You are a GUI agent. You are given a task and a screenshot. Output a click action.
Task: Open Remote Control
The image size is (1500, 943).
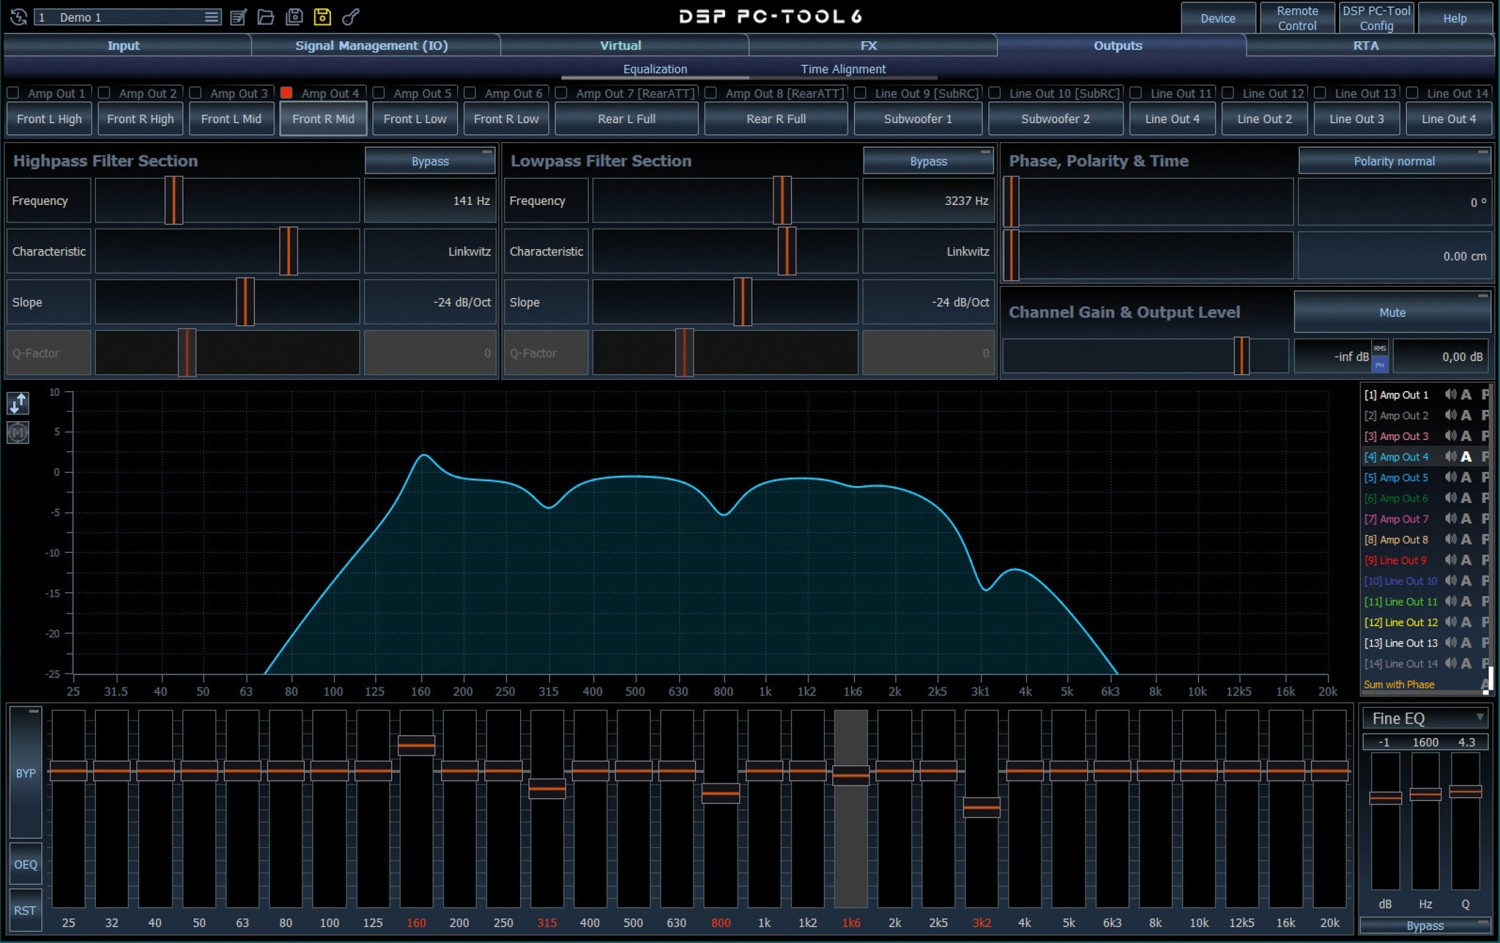tap(1297, 18)
